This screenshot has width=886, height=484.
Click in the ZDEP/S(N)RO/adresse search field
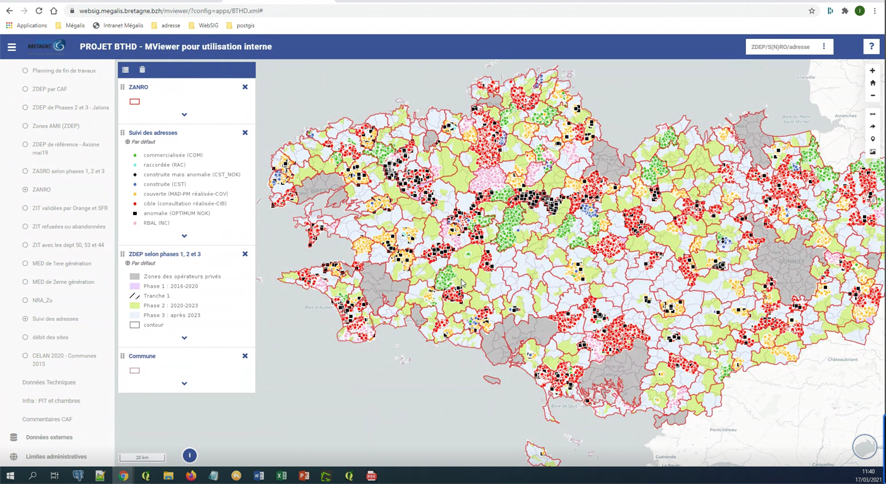(x=781, y=47)
